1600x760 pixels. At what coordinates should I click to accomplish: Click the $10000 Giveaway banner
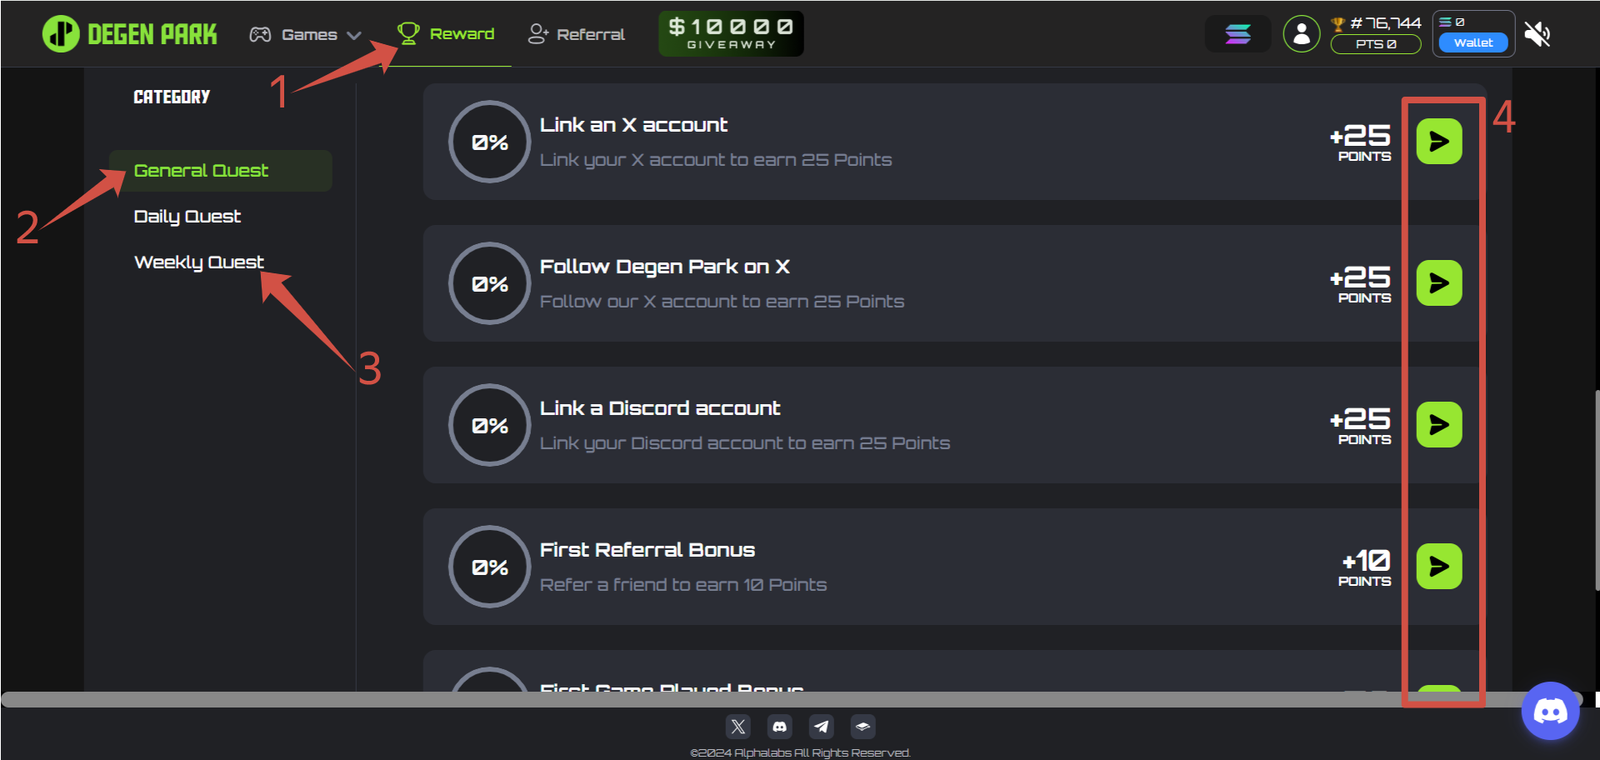pos(731,33)
